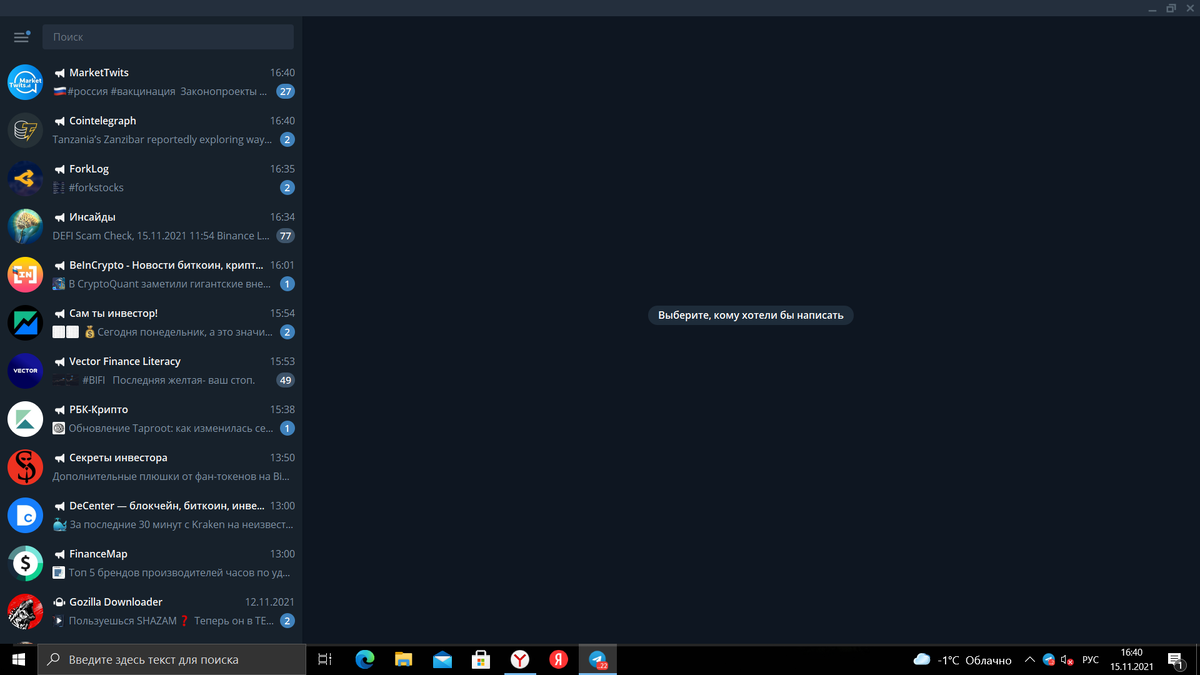Viewport: 1200px width, 675px height.
Task: Expand the hidden tray icons chevron
Action: click(1030, 660)
